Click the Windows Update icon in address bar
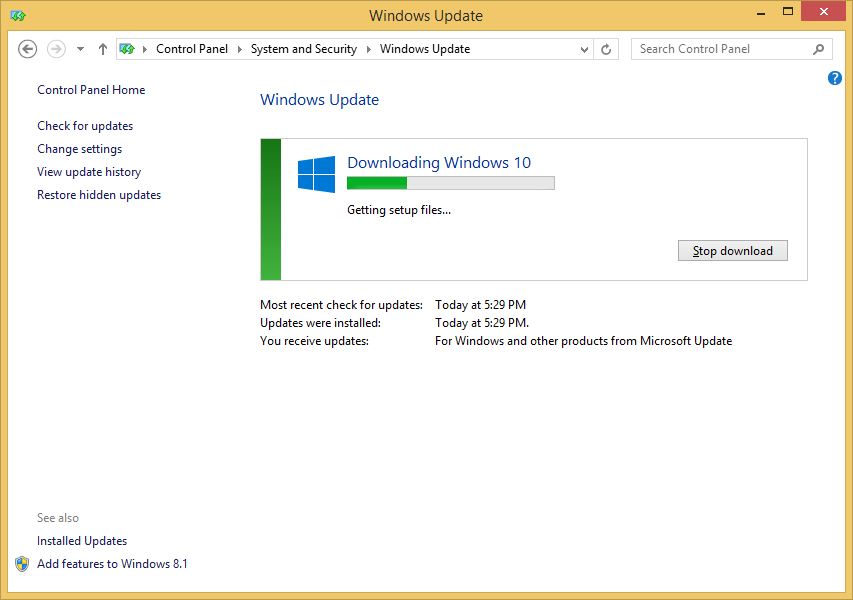Screen dimensions: 853x600 tap(127, 49)
